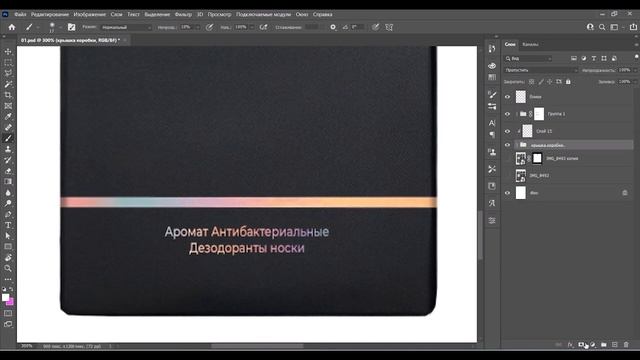Select the Path Selection tool
Viewport: 640px width, 360px height.
(x=8, y=236)
